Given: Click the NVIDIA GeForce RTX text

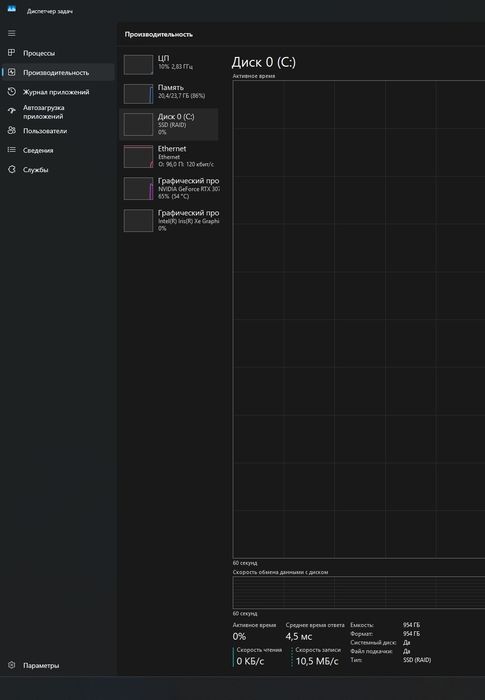Looking at the screenshot, I should tap(188, 189).
